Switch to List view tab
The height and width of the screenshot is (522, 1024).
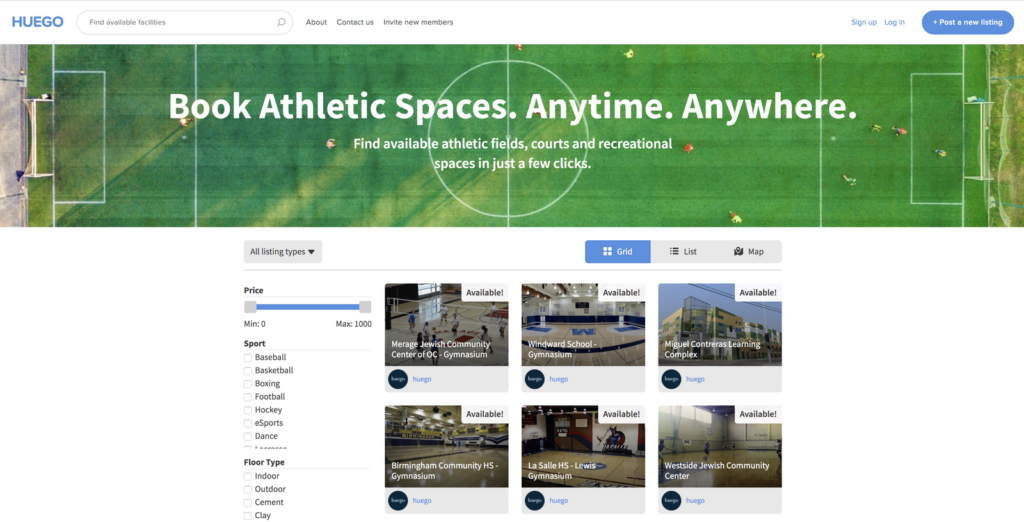click(683, 252)
